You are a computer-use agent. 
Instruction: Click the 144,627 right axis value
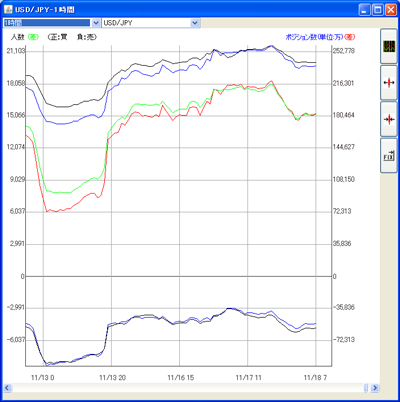[x=344, y=147]
